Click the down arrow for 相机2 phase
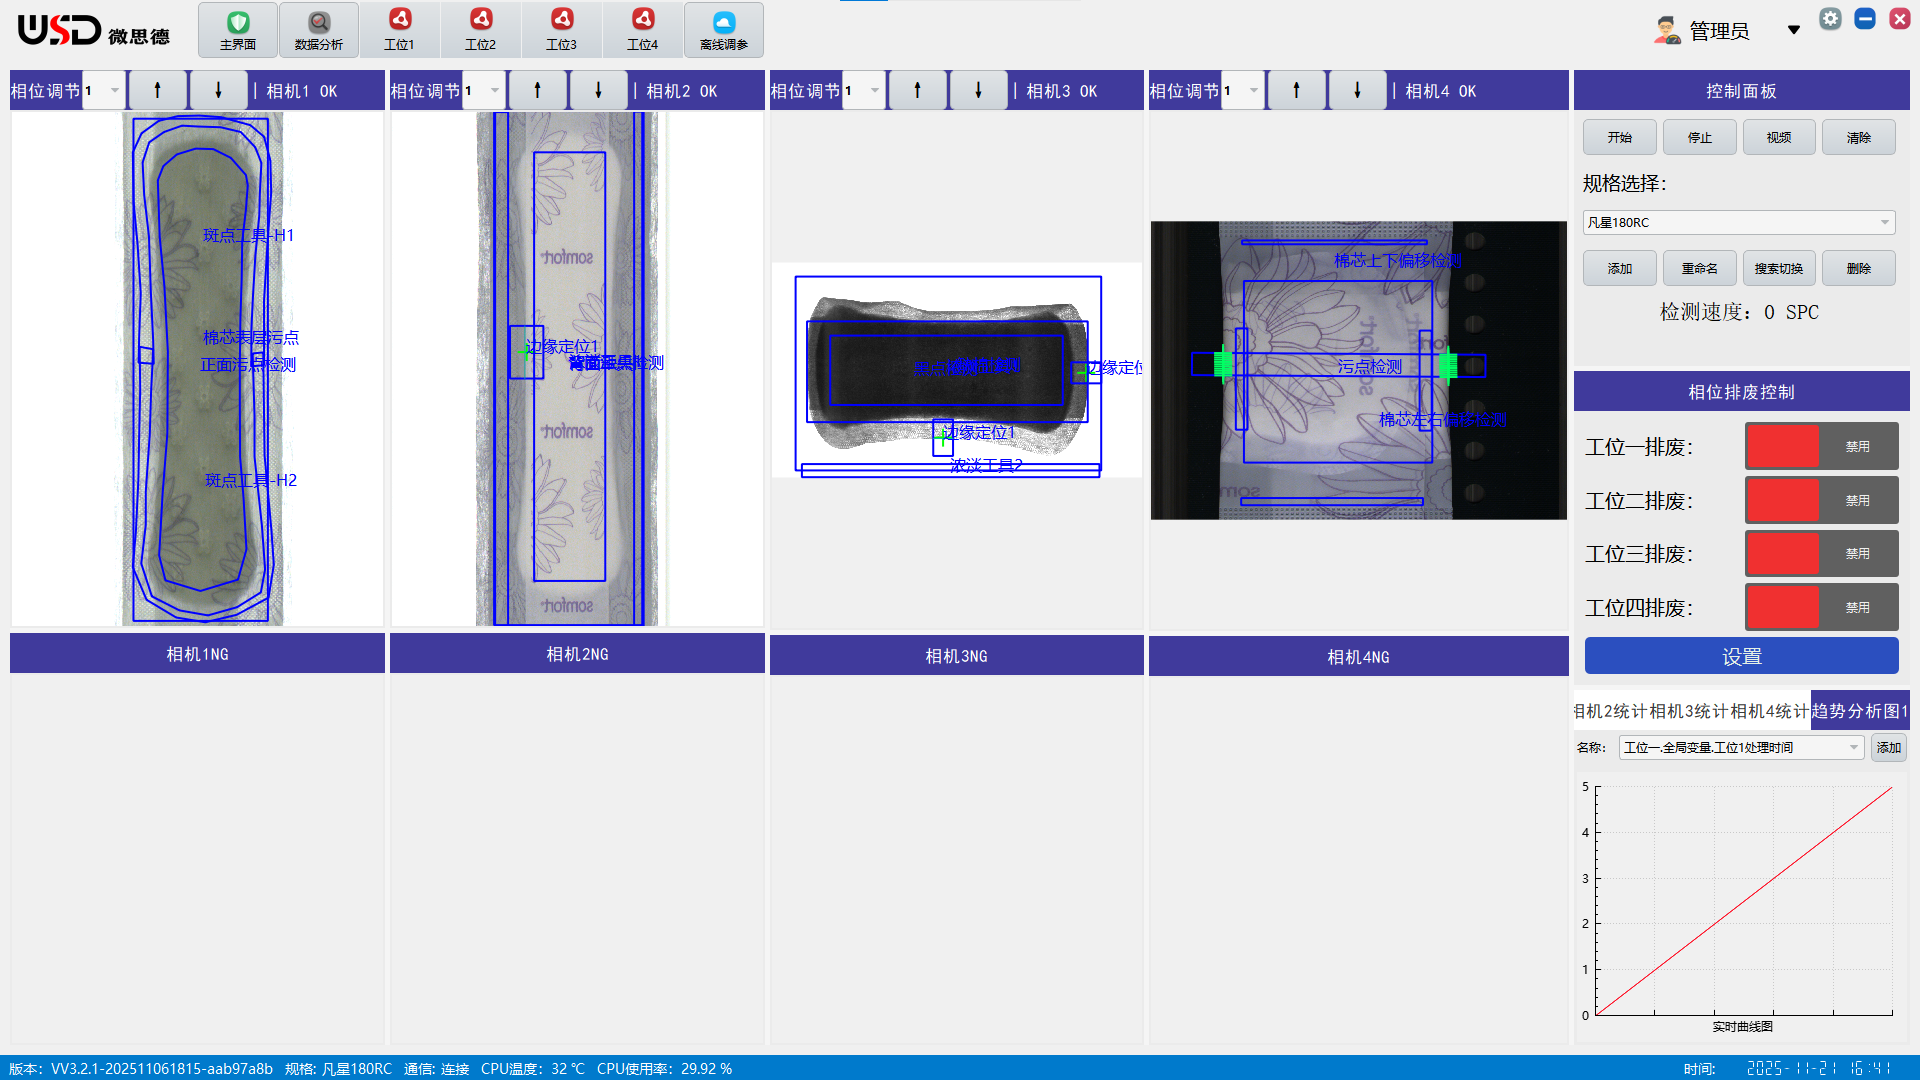 click(598, 91)
